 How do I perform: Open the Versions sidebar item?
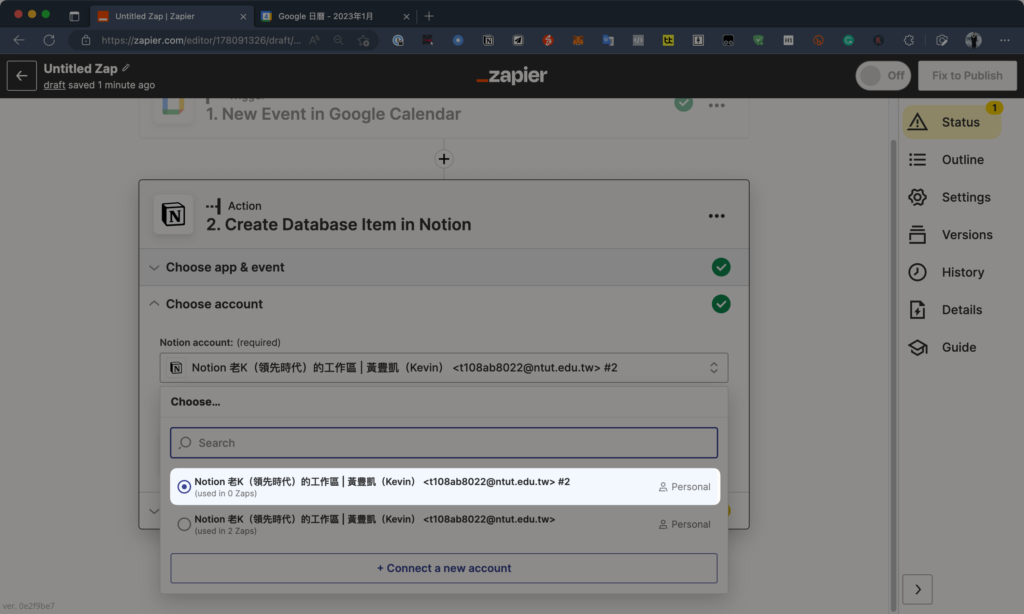[952, 234]
